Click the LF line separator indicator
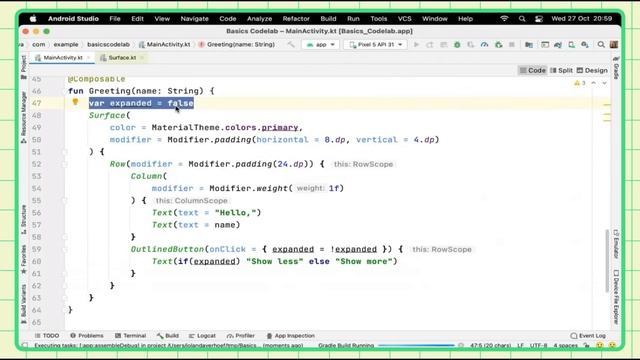 (520, 345)
